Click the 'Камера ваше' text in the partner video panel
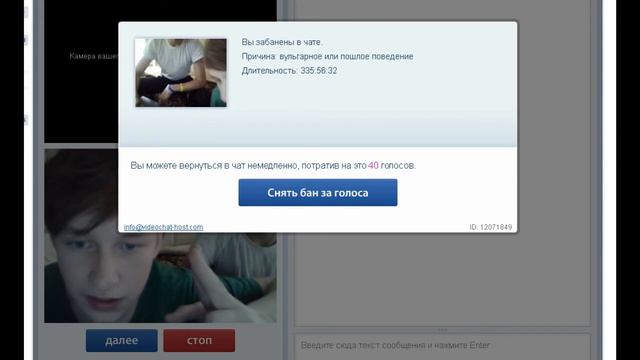 [x=94, y=56]
